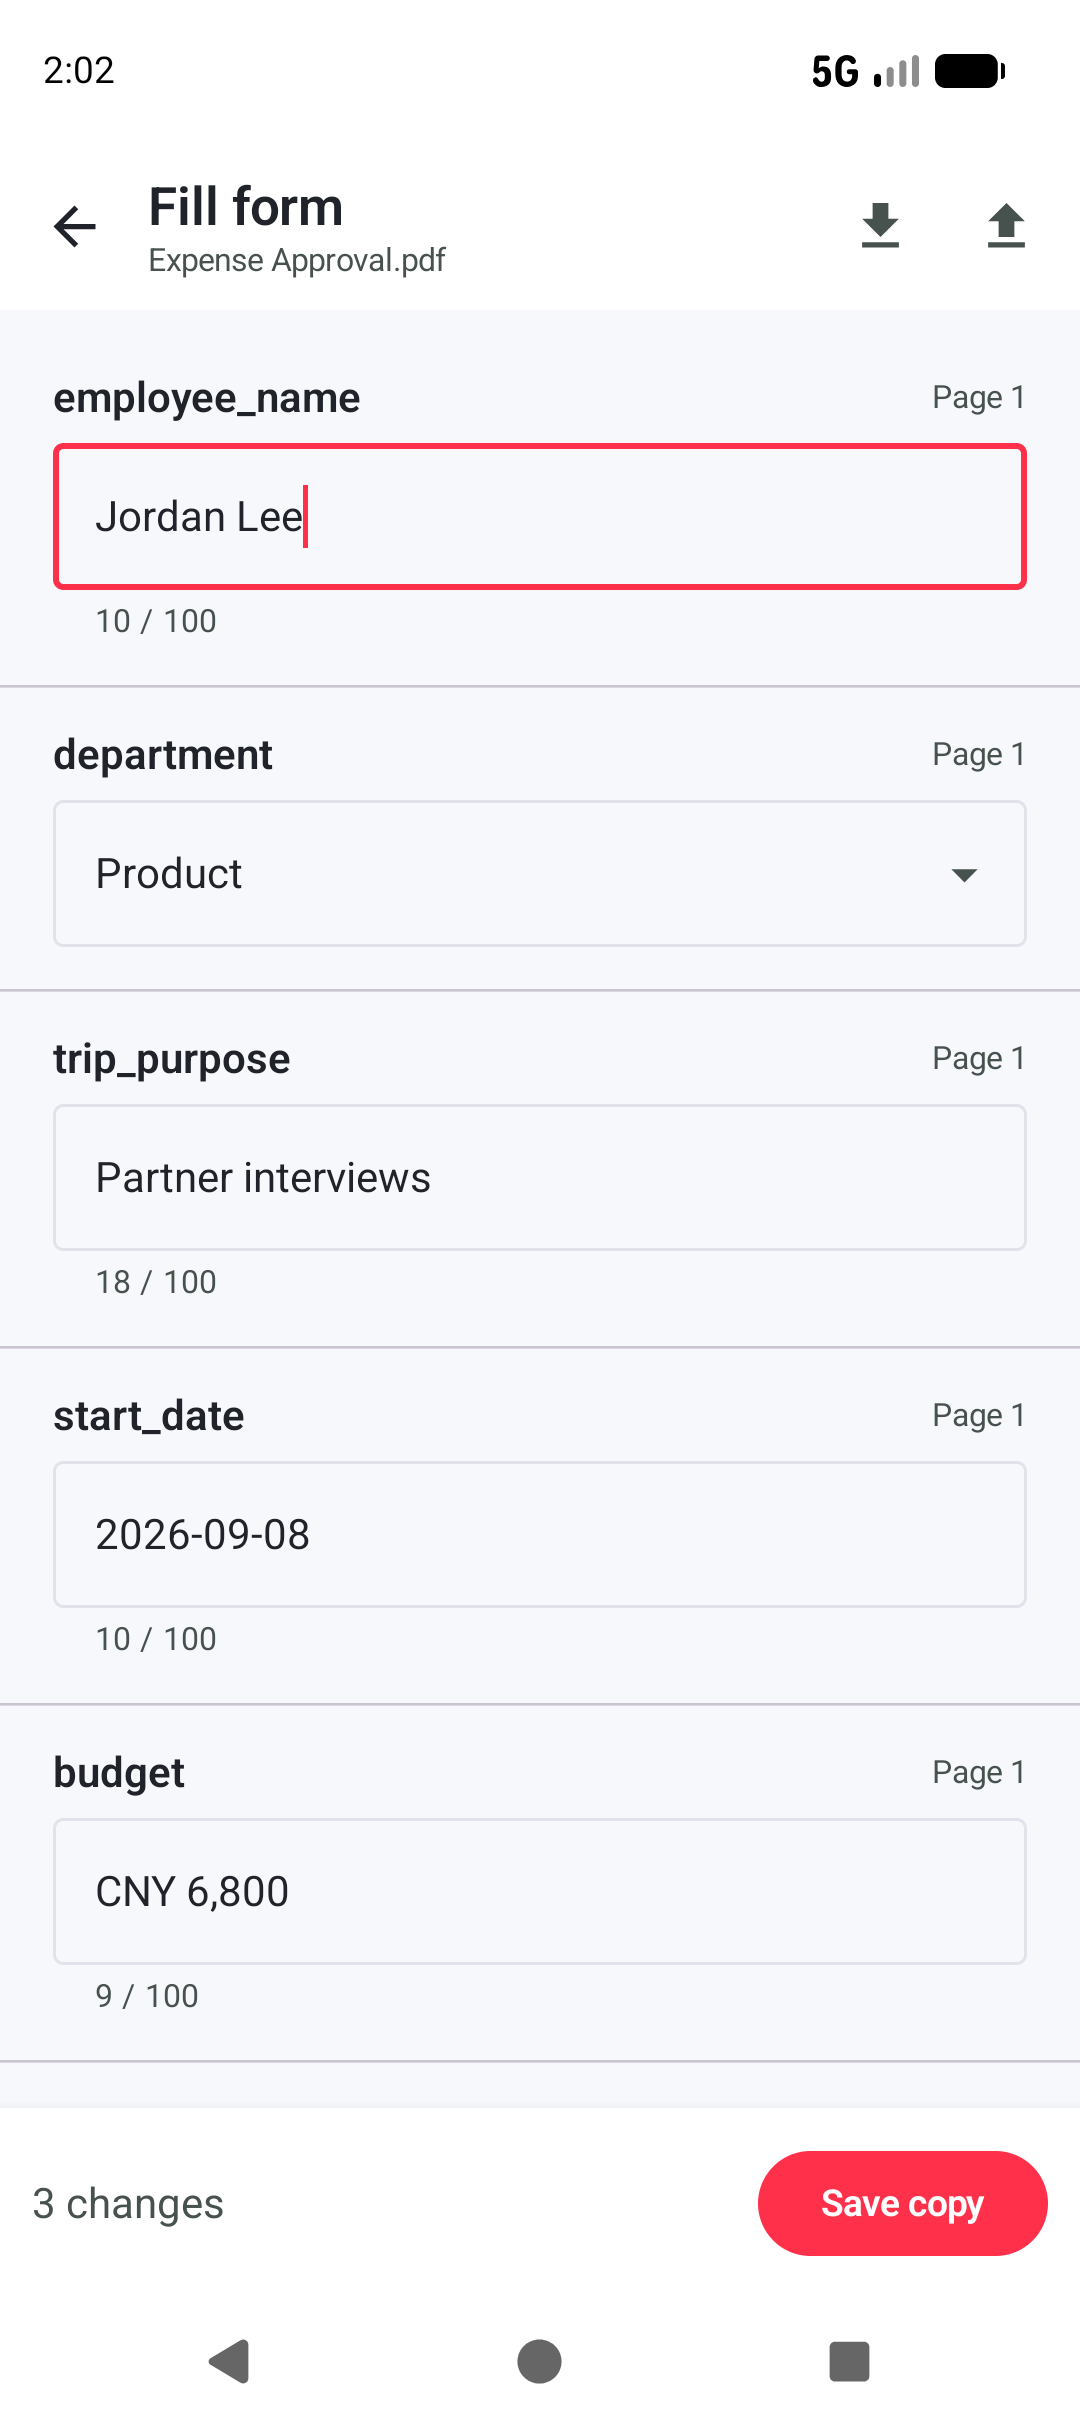This screenshot has width=1080, height=2424.
Task: Tap the 3 changes label
Action: click(x=128, y=2203)
